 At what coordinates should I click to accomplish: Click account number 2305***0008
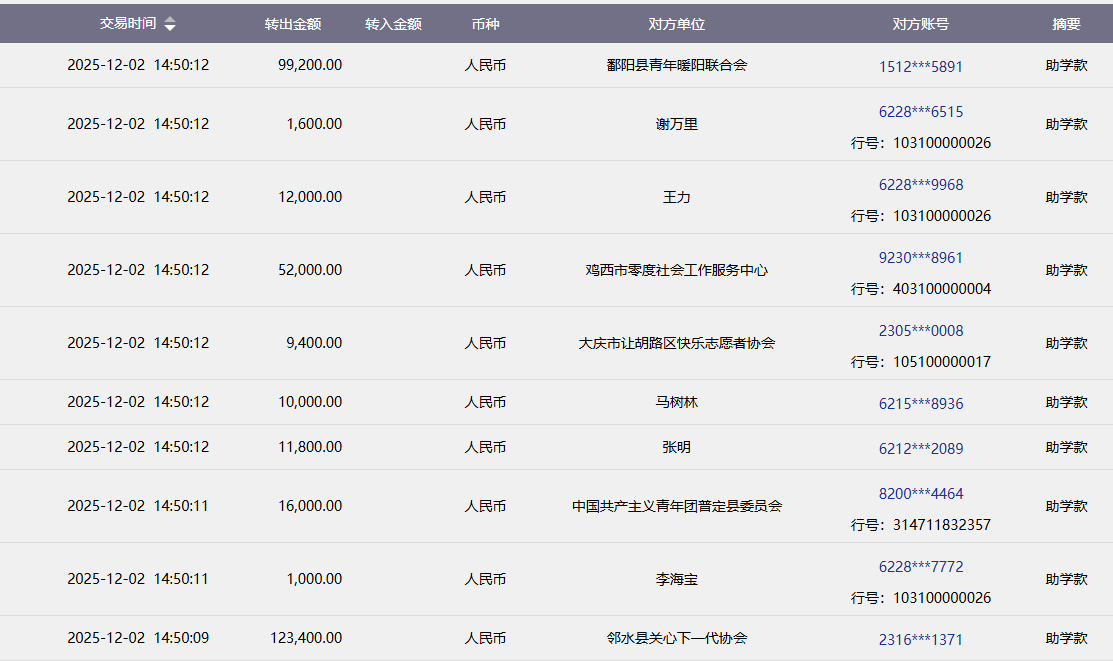pyautogui.click(x=921, y=331)
